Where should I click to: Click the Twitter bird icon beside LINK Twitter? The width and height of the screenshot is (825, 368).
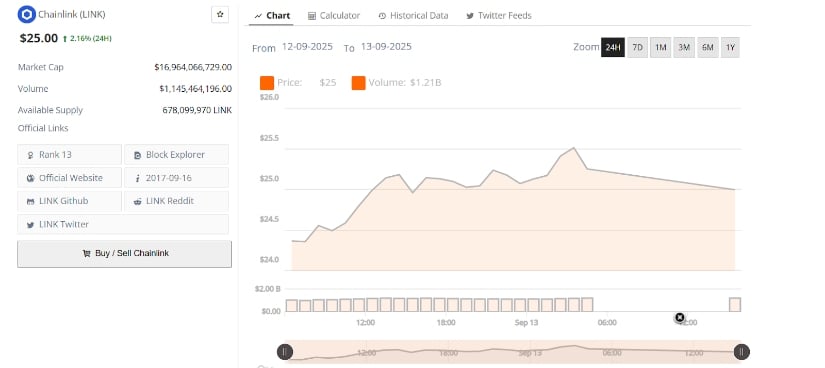click(30, 225)
